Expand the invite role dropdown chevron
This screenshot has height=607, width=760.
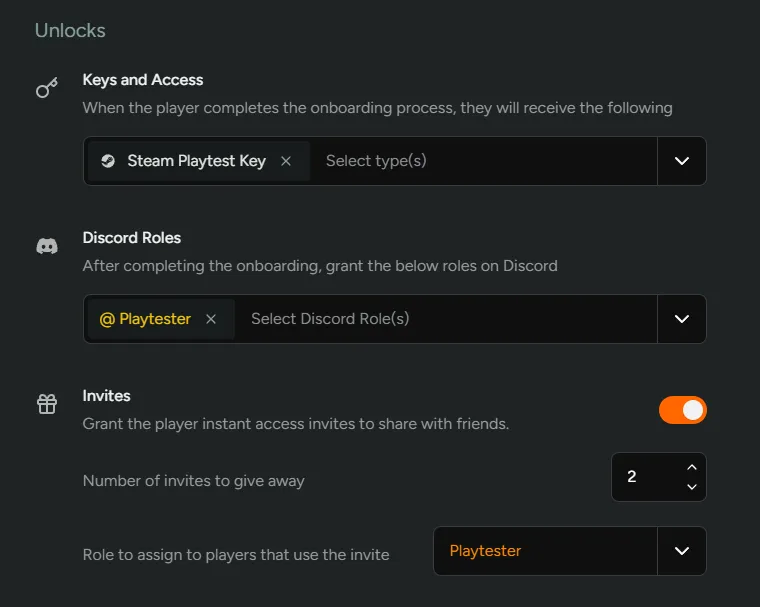coord(682,551)
